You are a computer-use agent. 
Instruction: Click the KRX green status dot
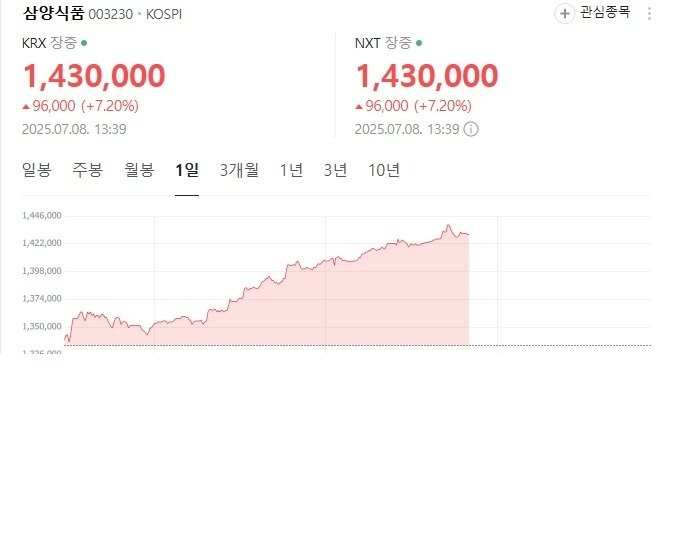[x=84, y=43]
